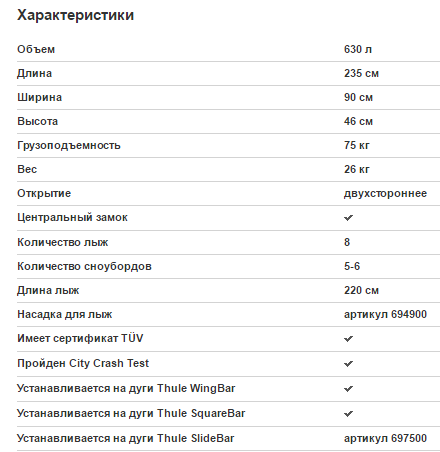Click the 235 см length value
The image size is (440, 452).
[361, 73]
